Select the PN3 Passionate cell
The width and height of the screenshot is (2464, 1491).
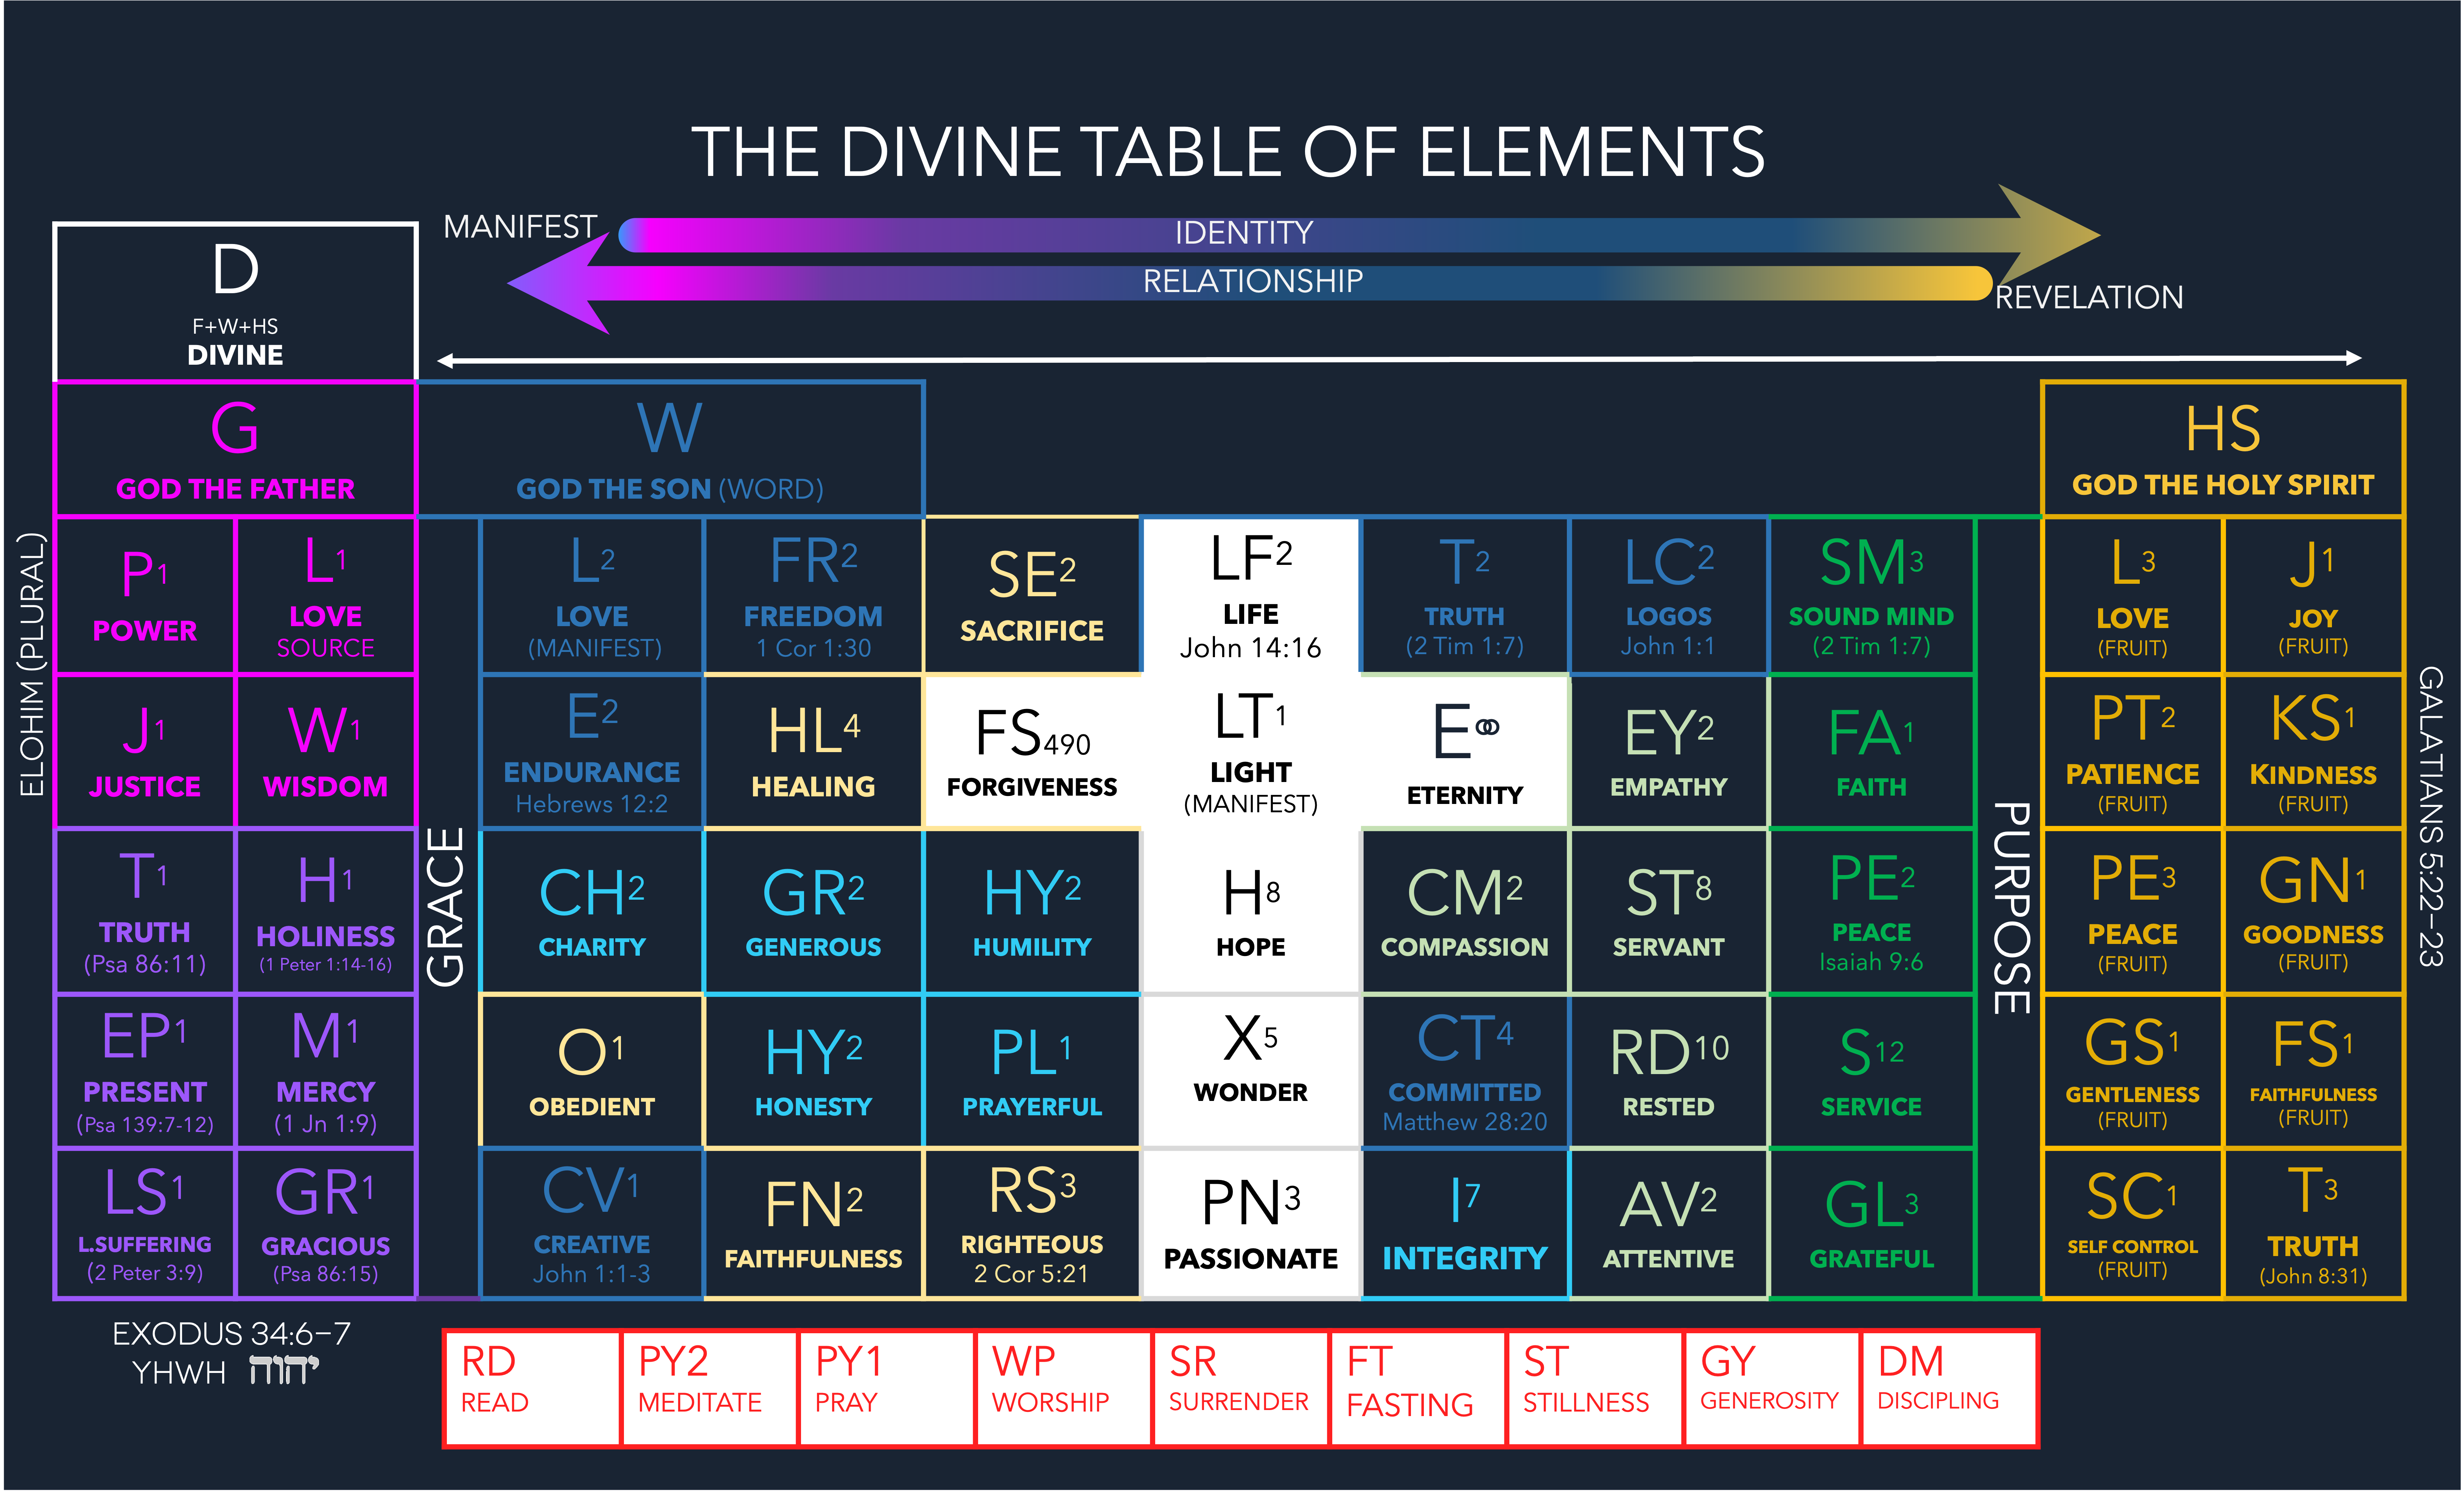(1251, 1223)
